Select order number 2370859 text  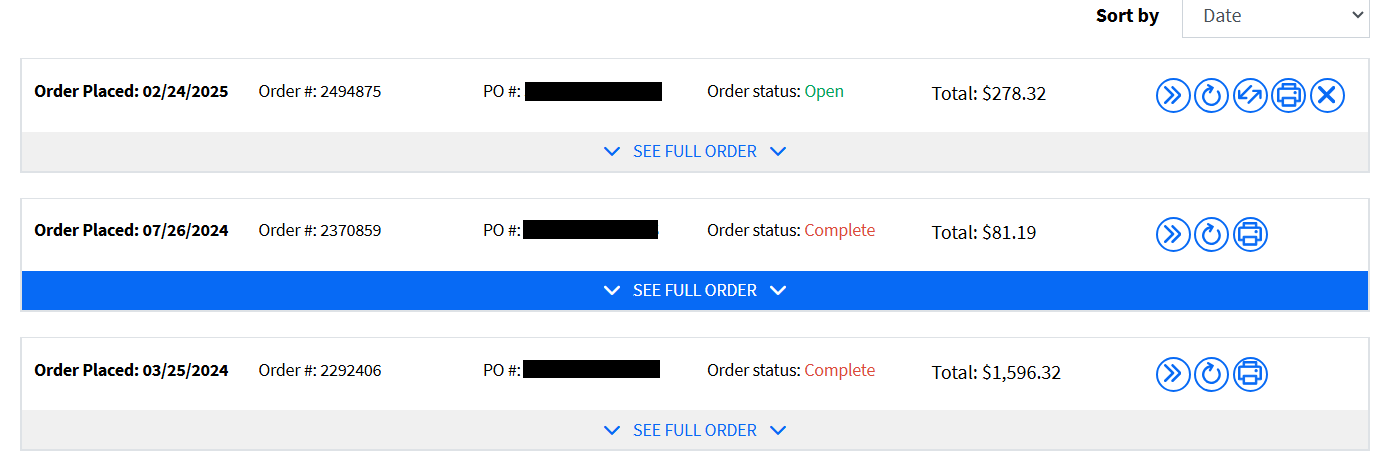click(350, 230)
